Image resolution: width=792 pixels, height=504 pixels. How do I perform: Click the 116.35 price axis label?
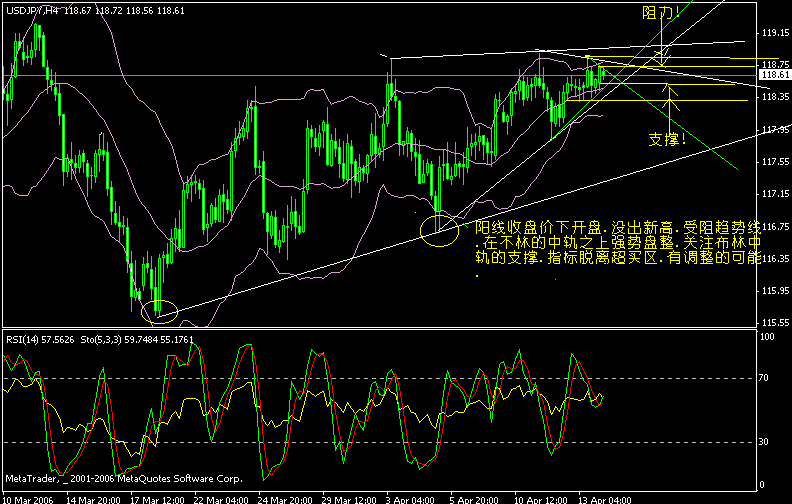pyautogui.click(x=775, y=259)
